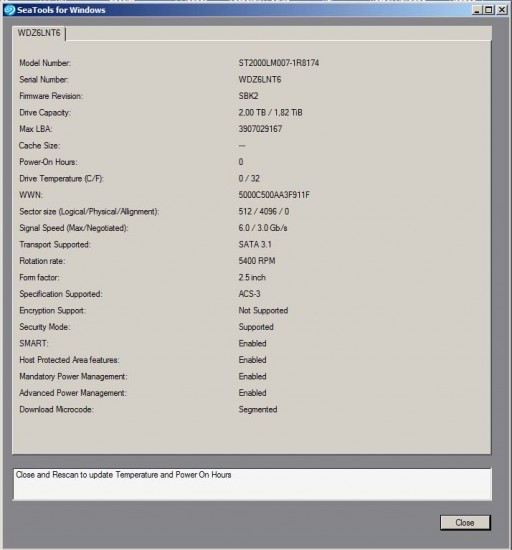The height and width of the screenshot is (550, 512).
Task: Click model value ST2000LM007-1R8174
Action: click(279, 63)
